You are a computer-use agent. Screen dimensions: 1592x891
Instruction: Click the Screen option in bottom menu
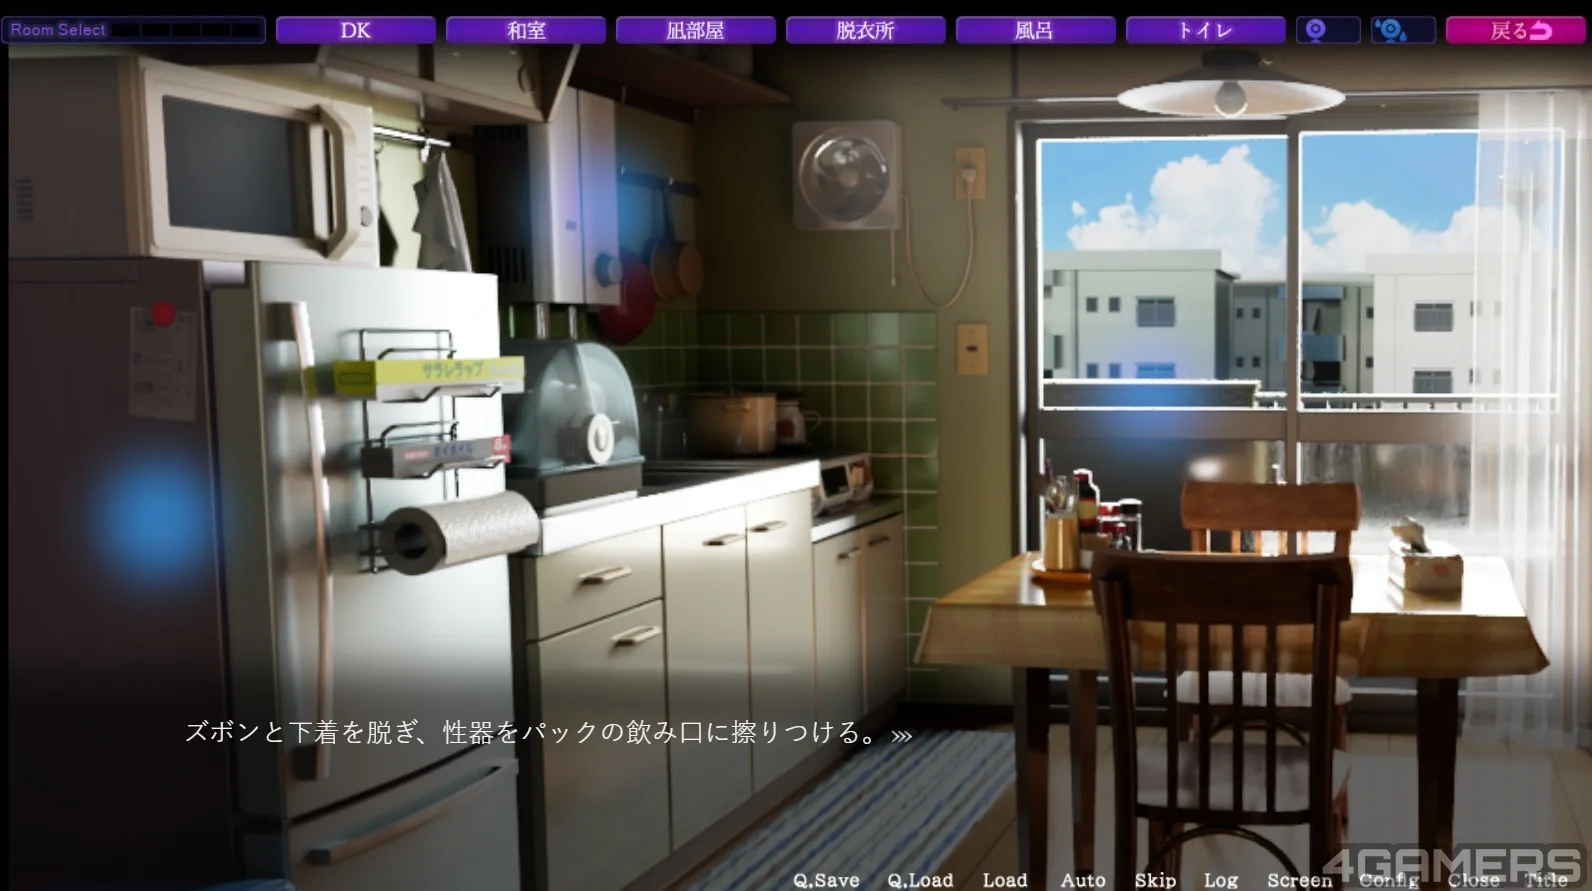pyautogui.click(x=1300, y=880)
